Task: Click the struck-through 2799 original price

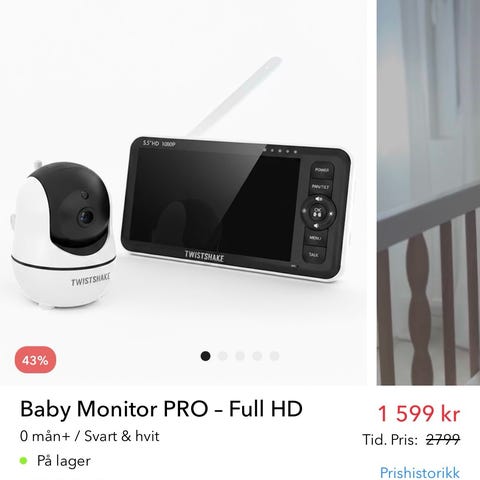Action: click(x=443, y=440)
